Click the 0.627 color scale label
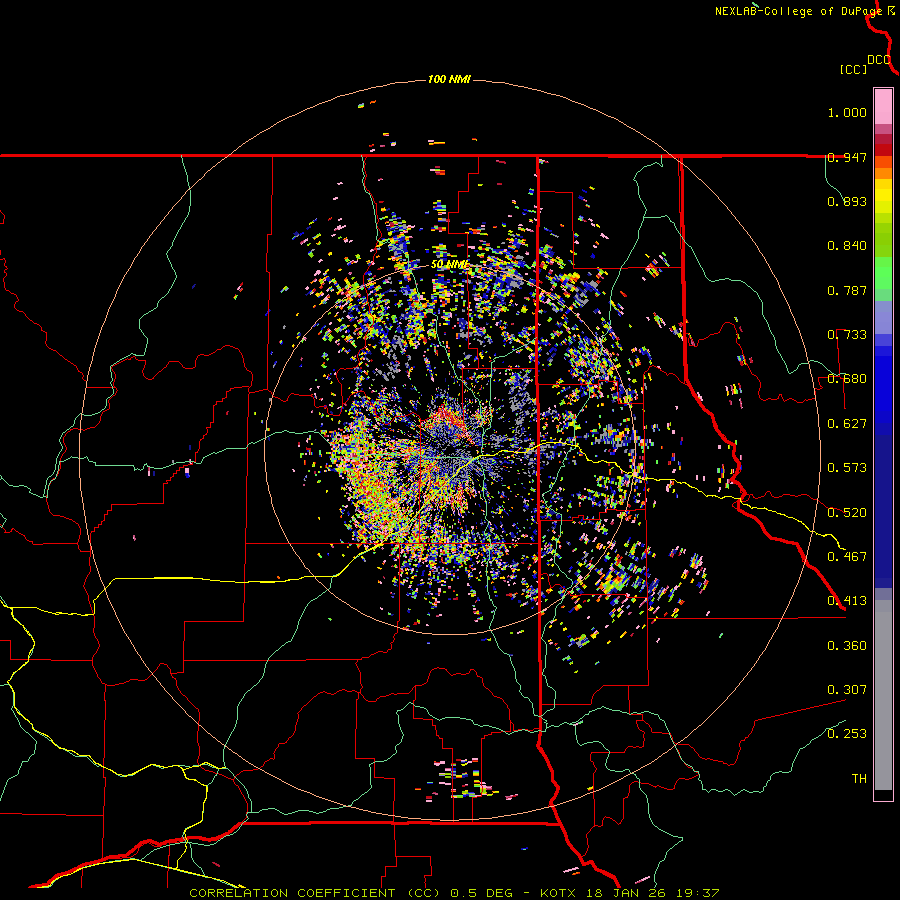The height and width of the screenshot is (900, 900). pyautogui.click(x=847, y=424)
